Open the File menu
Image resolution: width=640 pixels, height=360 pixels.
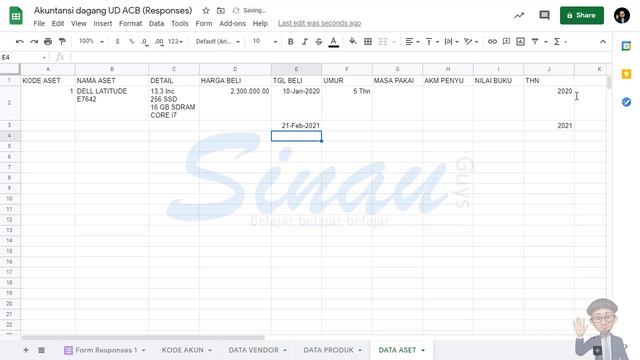(39, 24)
